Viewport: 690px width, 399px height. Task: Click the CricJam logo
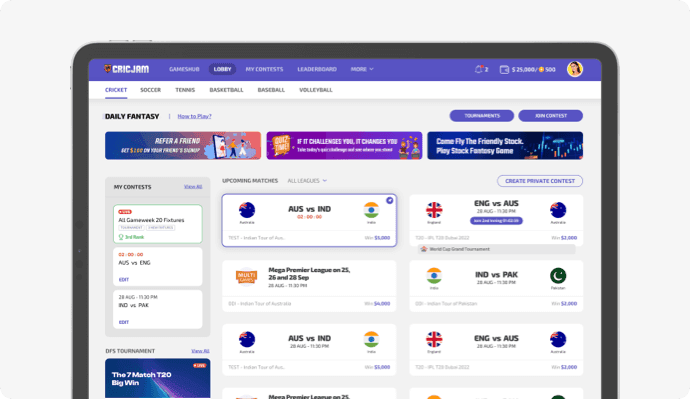[x=126, y=69]
